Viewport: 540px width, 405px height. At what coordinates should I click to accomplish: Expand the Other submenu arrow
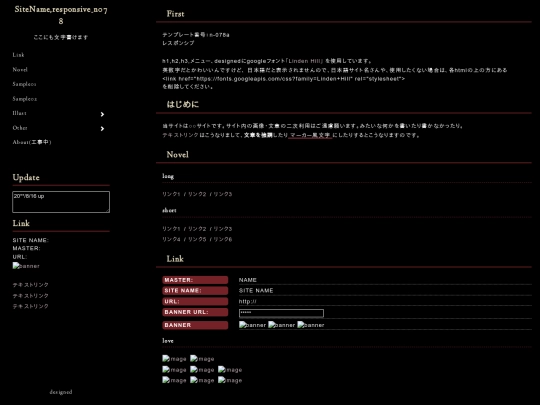tap(102, 128)
